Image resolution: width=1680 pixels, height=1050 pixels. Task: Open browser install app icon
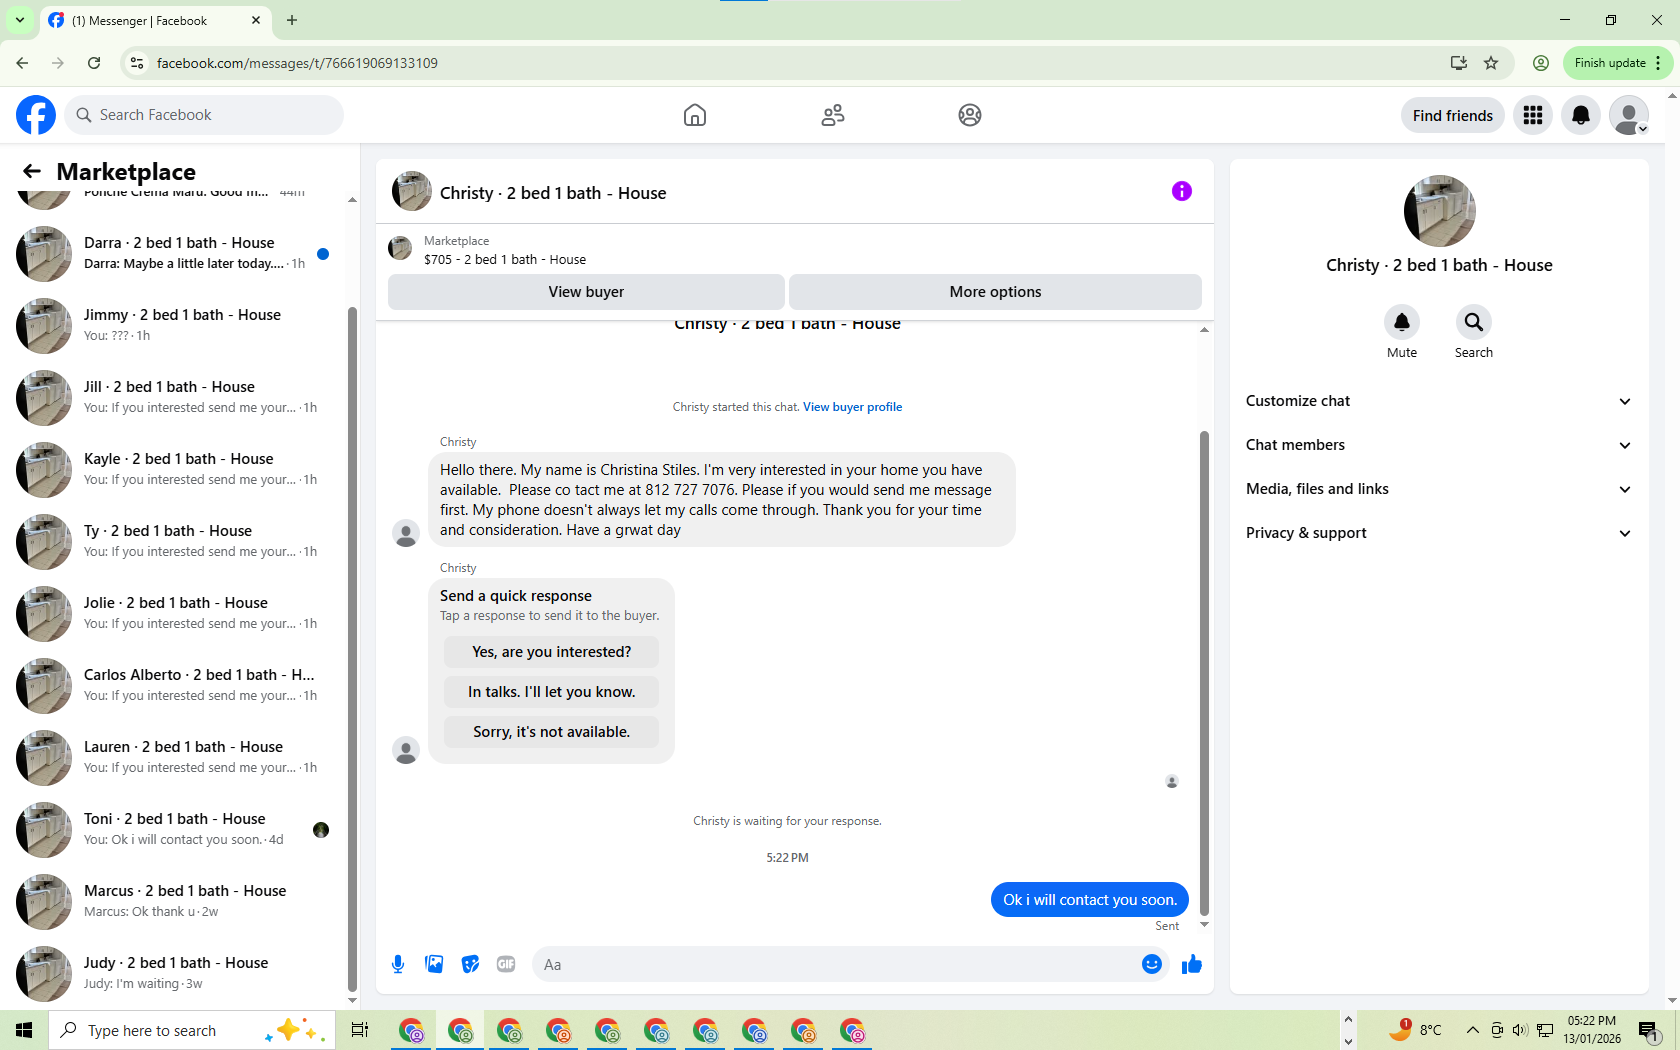click(x=1459, y=63)
